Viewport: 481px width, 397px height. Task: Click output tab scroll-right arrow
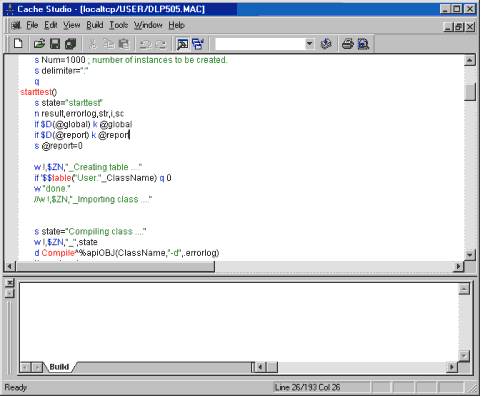(x=37, y=367)
